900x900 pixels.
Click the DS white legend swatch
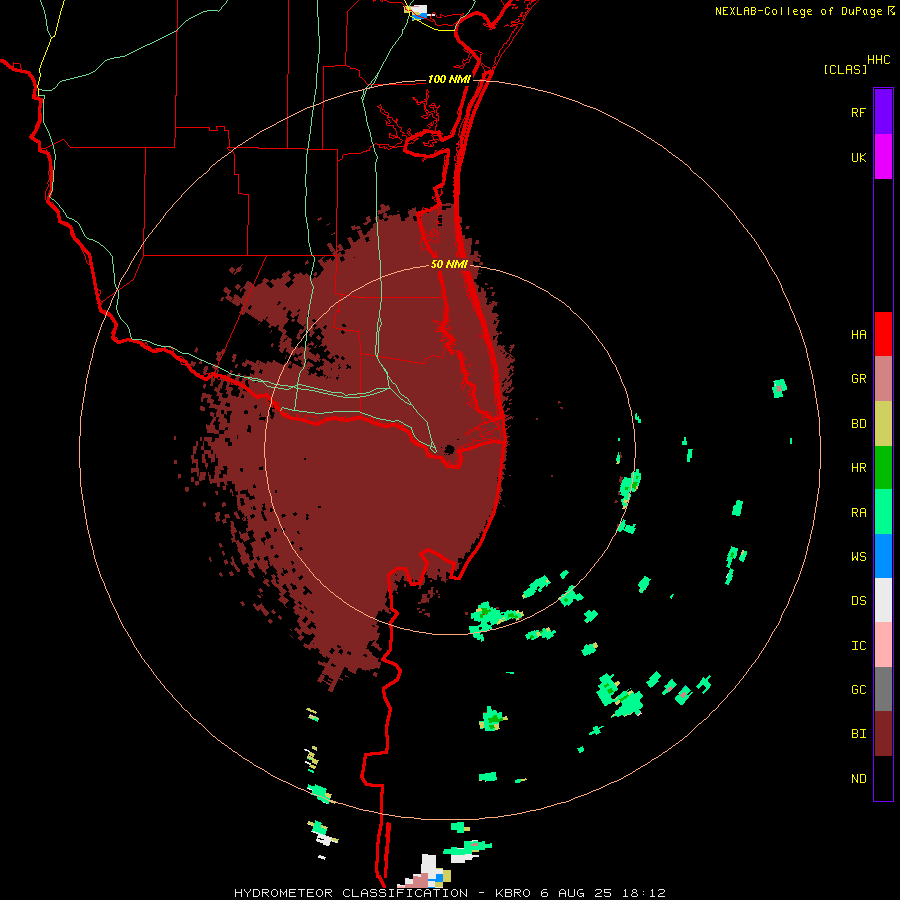[883, 600]
